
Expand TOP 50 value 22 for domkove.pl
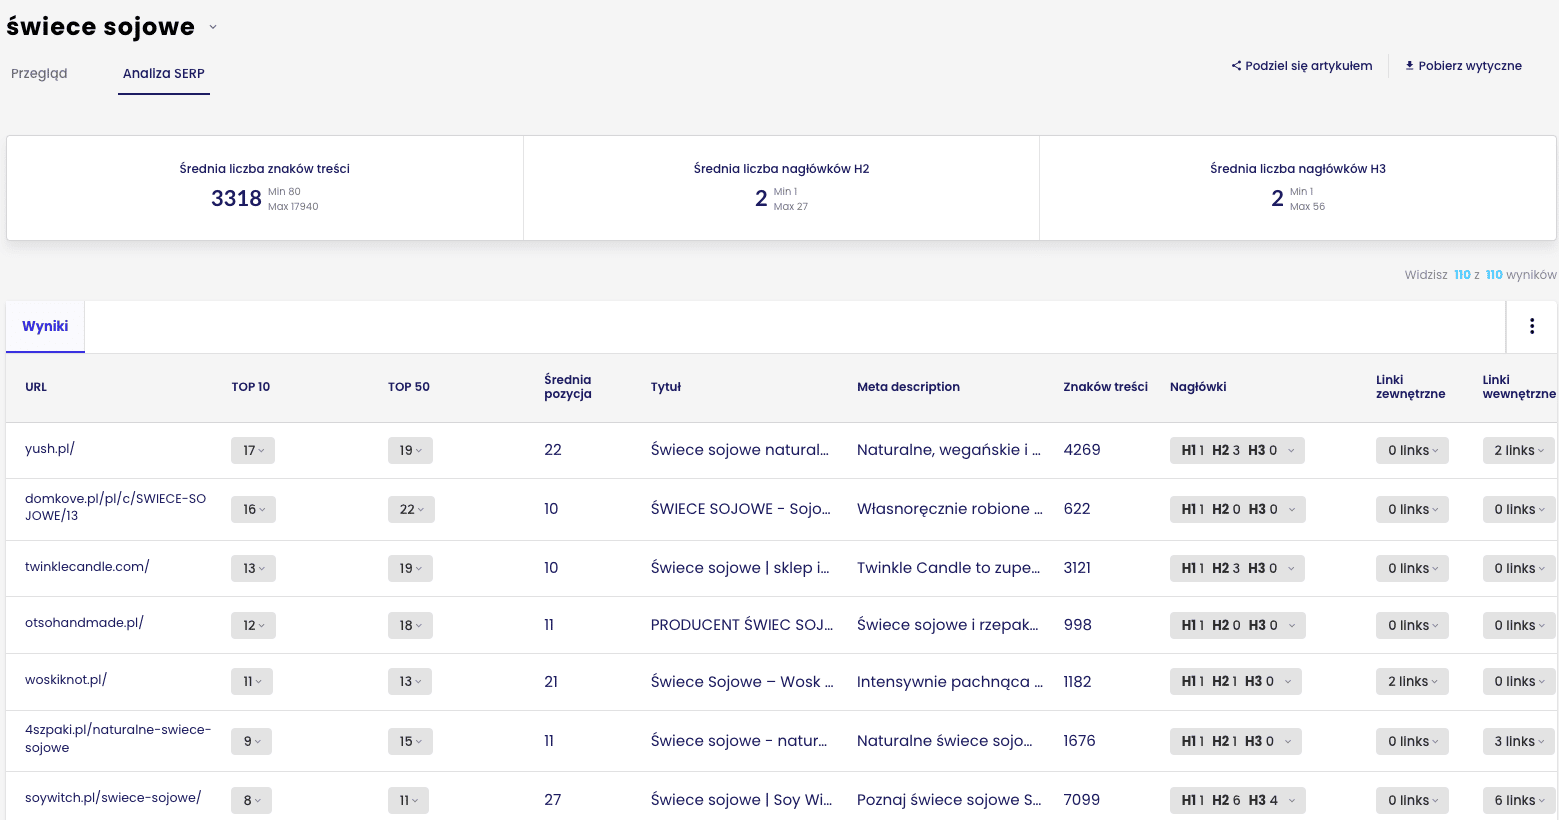411,509
